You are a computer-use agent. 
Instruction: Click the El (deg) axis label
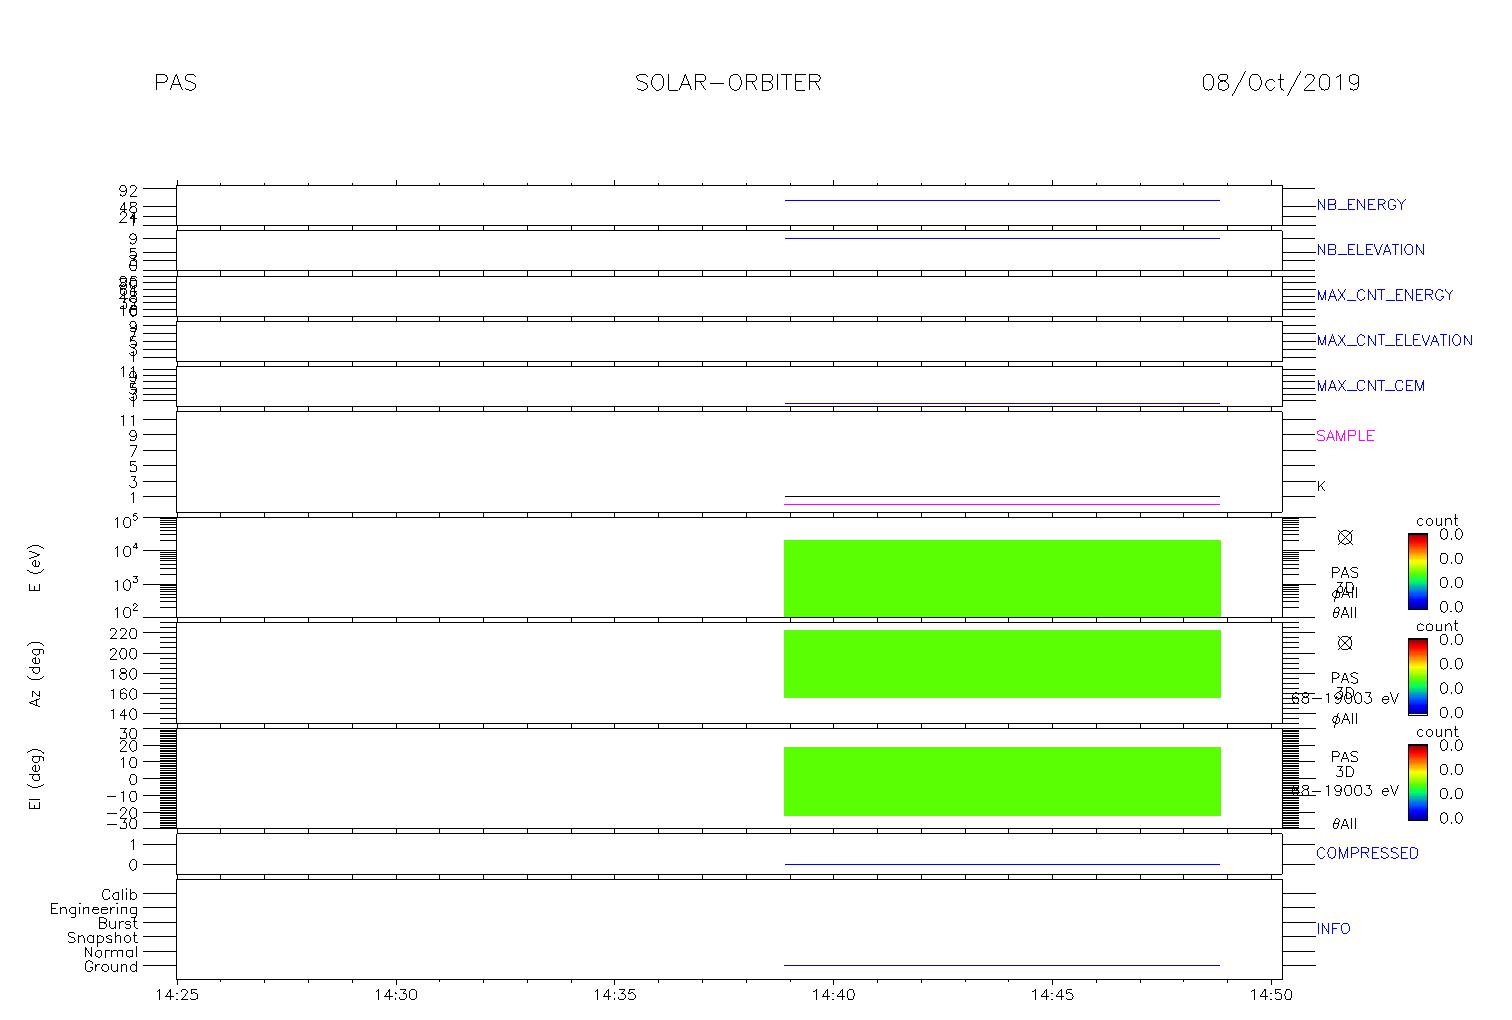pyautogui.click(x=36, y=779)
